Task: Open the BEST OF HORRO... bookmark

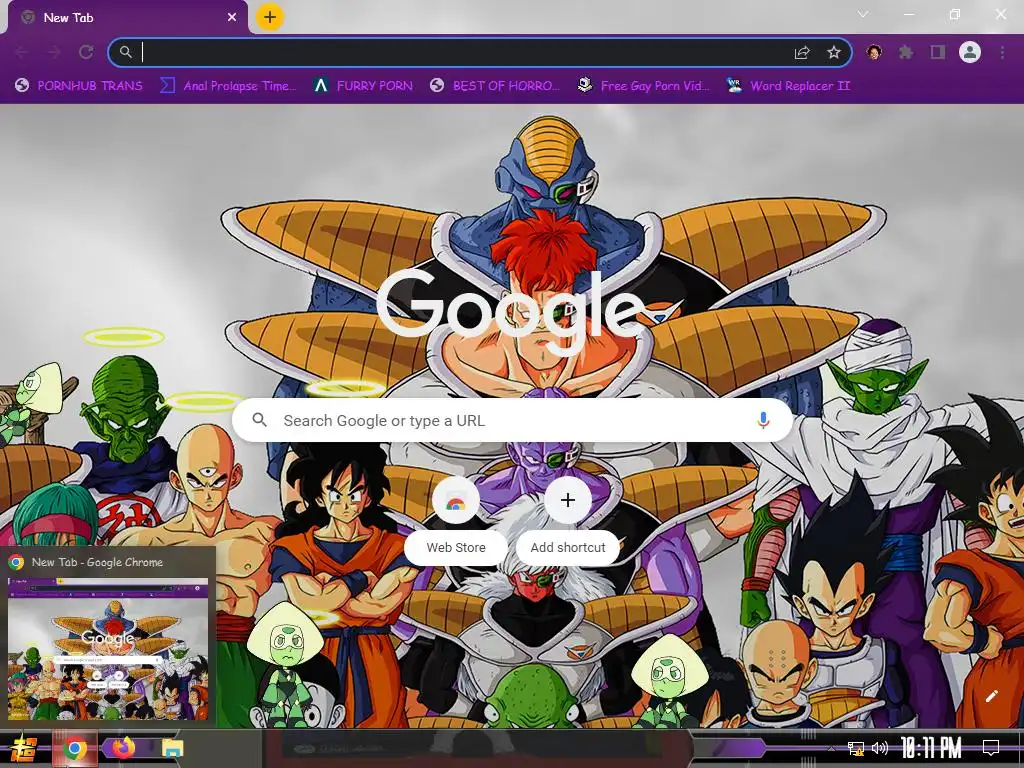Action: [495, 86]
